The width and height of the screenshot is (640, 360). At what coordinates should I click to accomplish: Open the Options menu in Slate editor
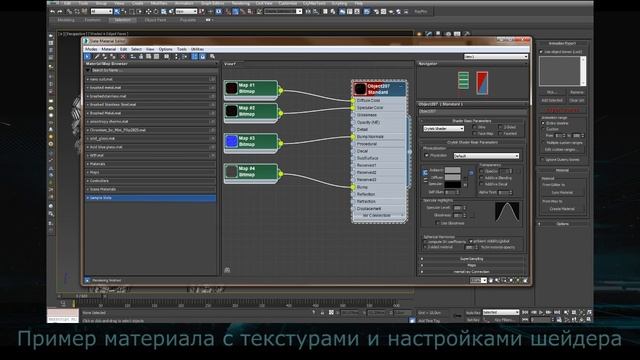coord(165,49)
